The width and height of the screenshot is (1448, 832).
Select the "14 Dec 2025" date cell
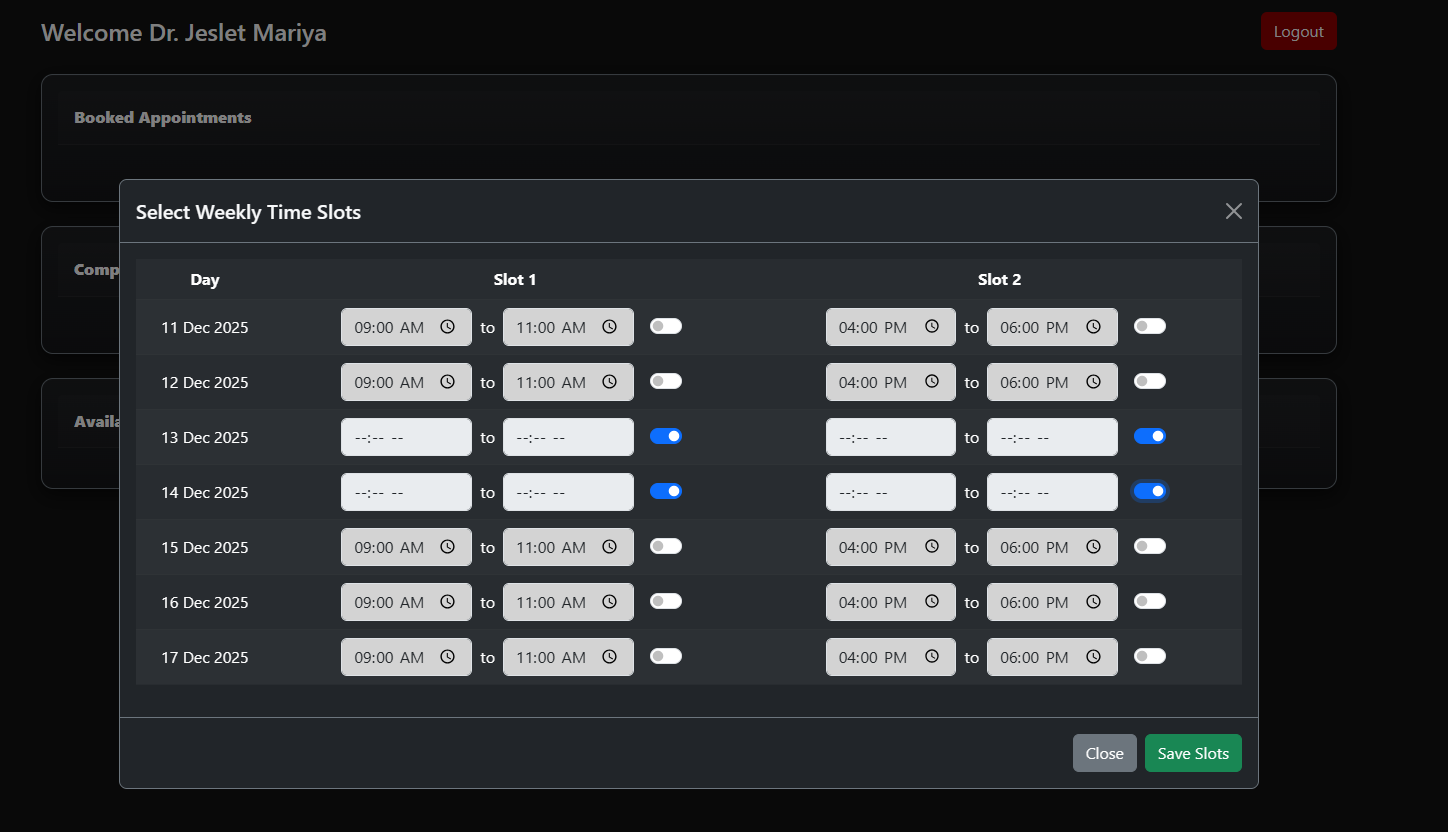(x=205, y=492)
